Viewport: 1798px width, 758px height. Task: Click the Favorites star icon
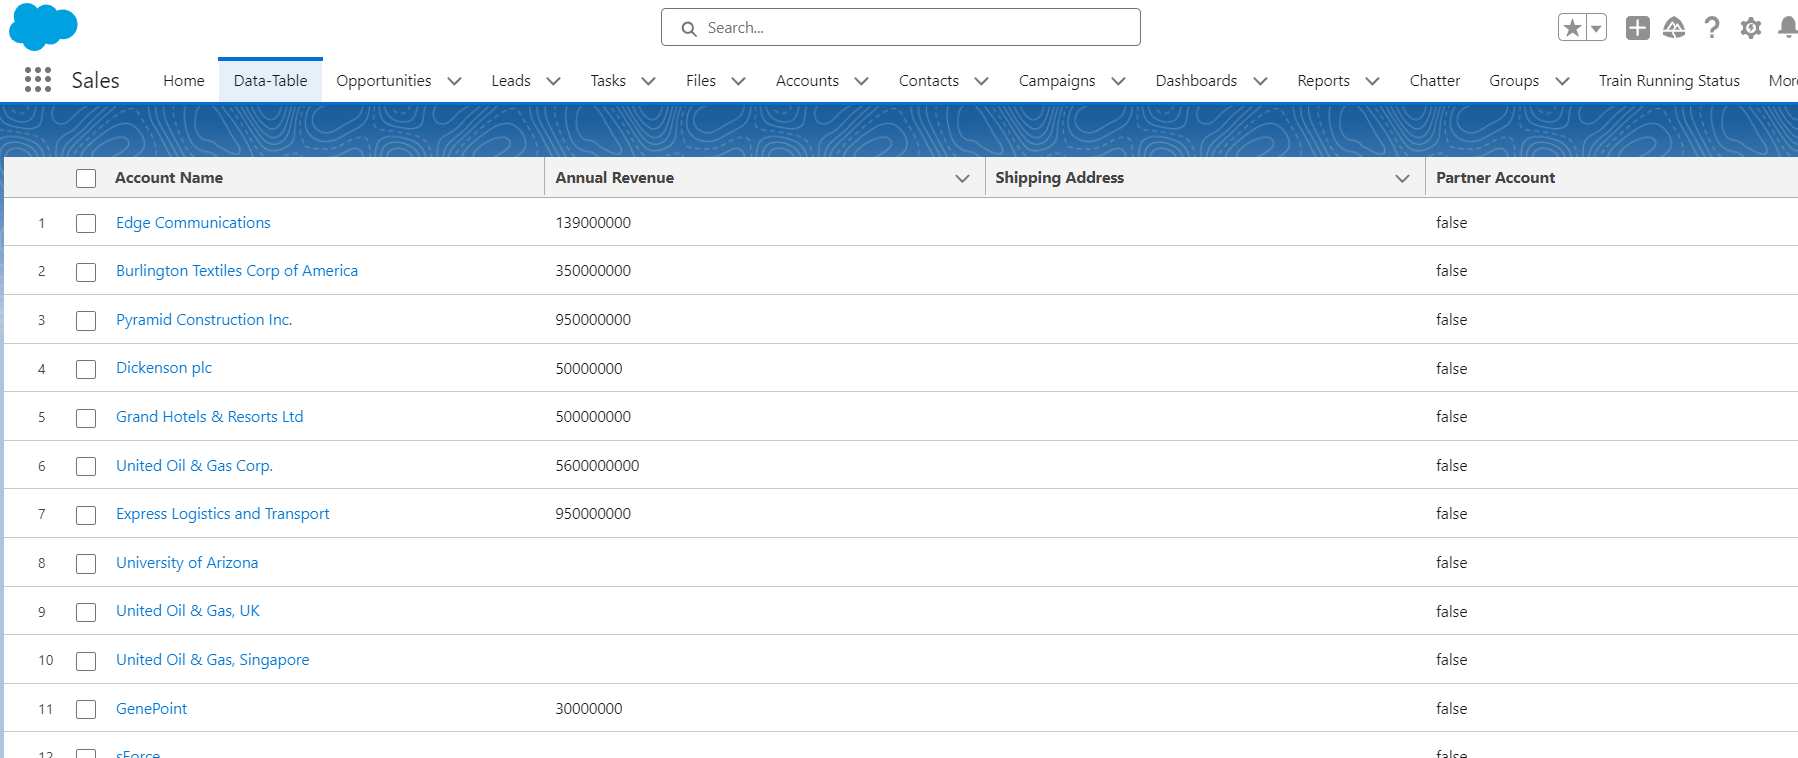pos(1573,28)
